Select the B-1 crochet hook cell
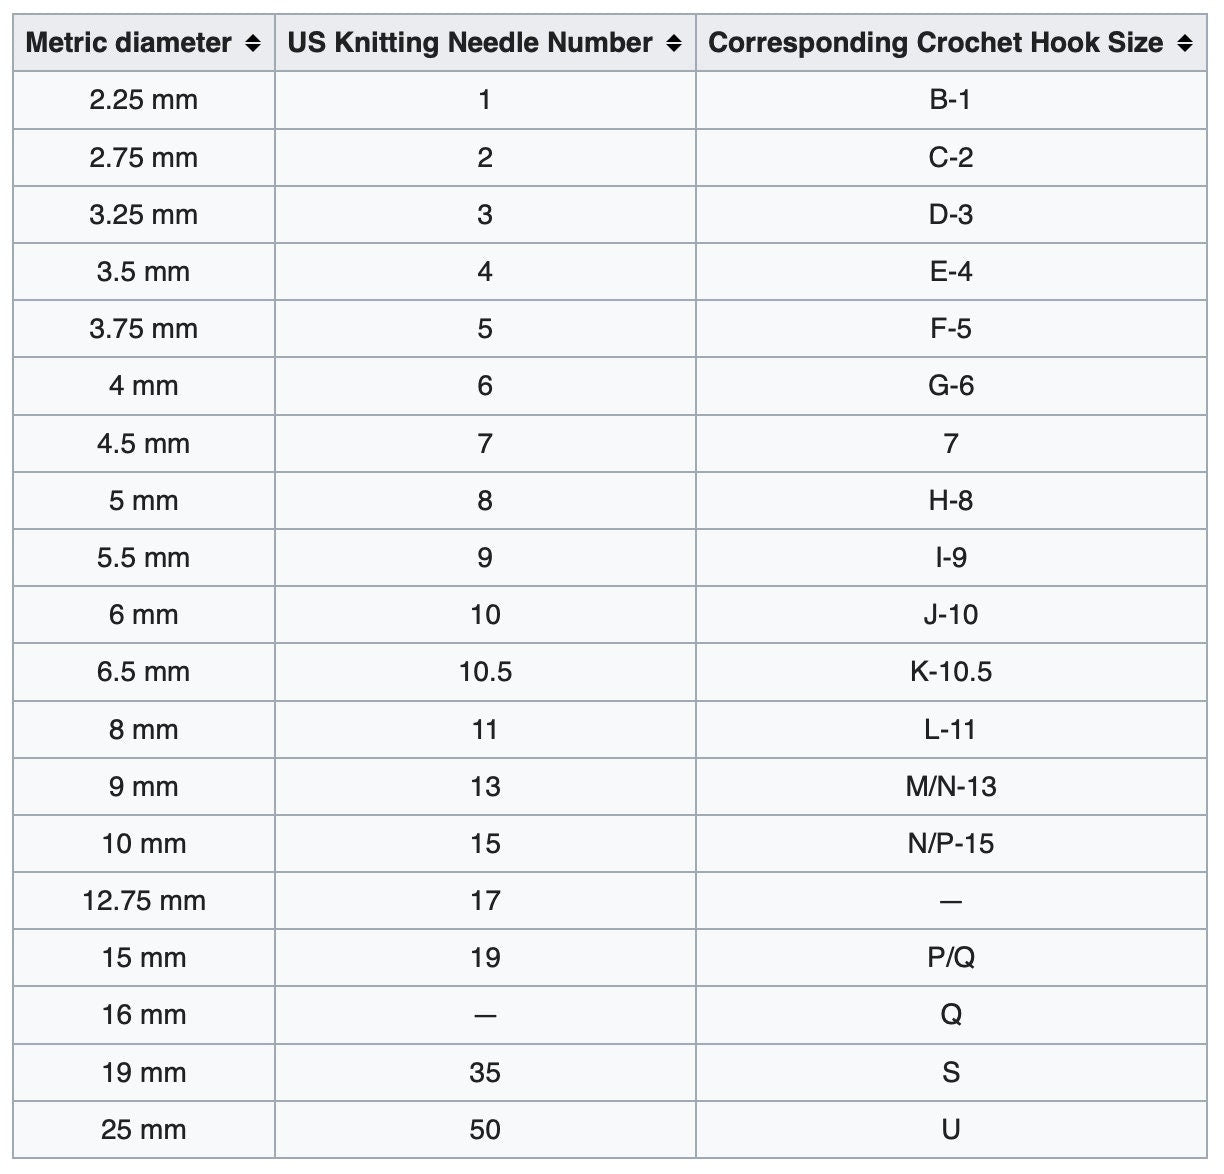The height and width of the screenshot is (1174, 1224). (x=950, y=100)
